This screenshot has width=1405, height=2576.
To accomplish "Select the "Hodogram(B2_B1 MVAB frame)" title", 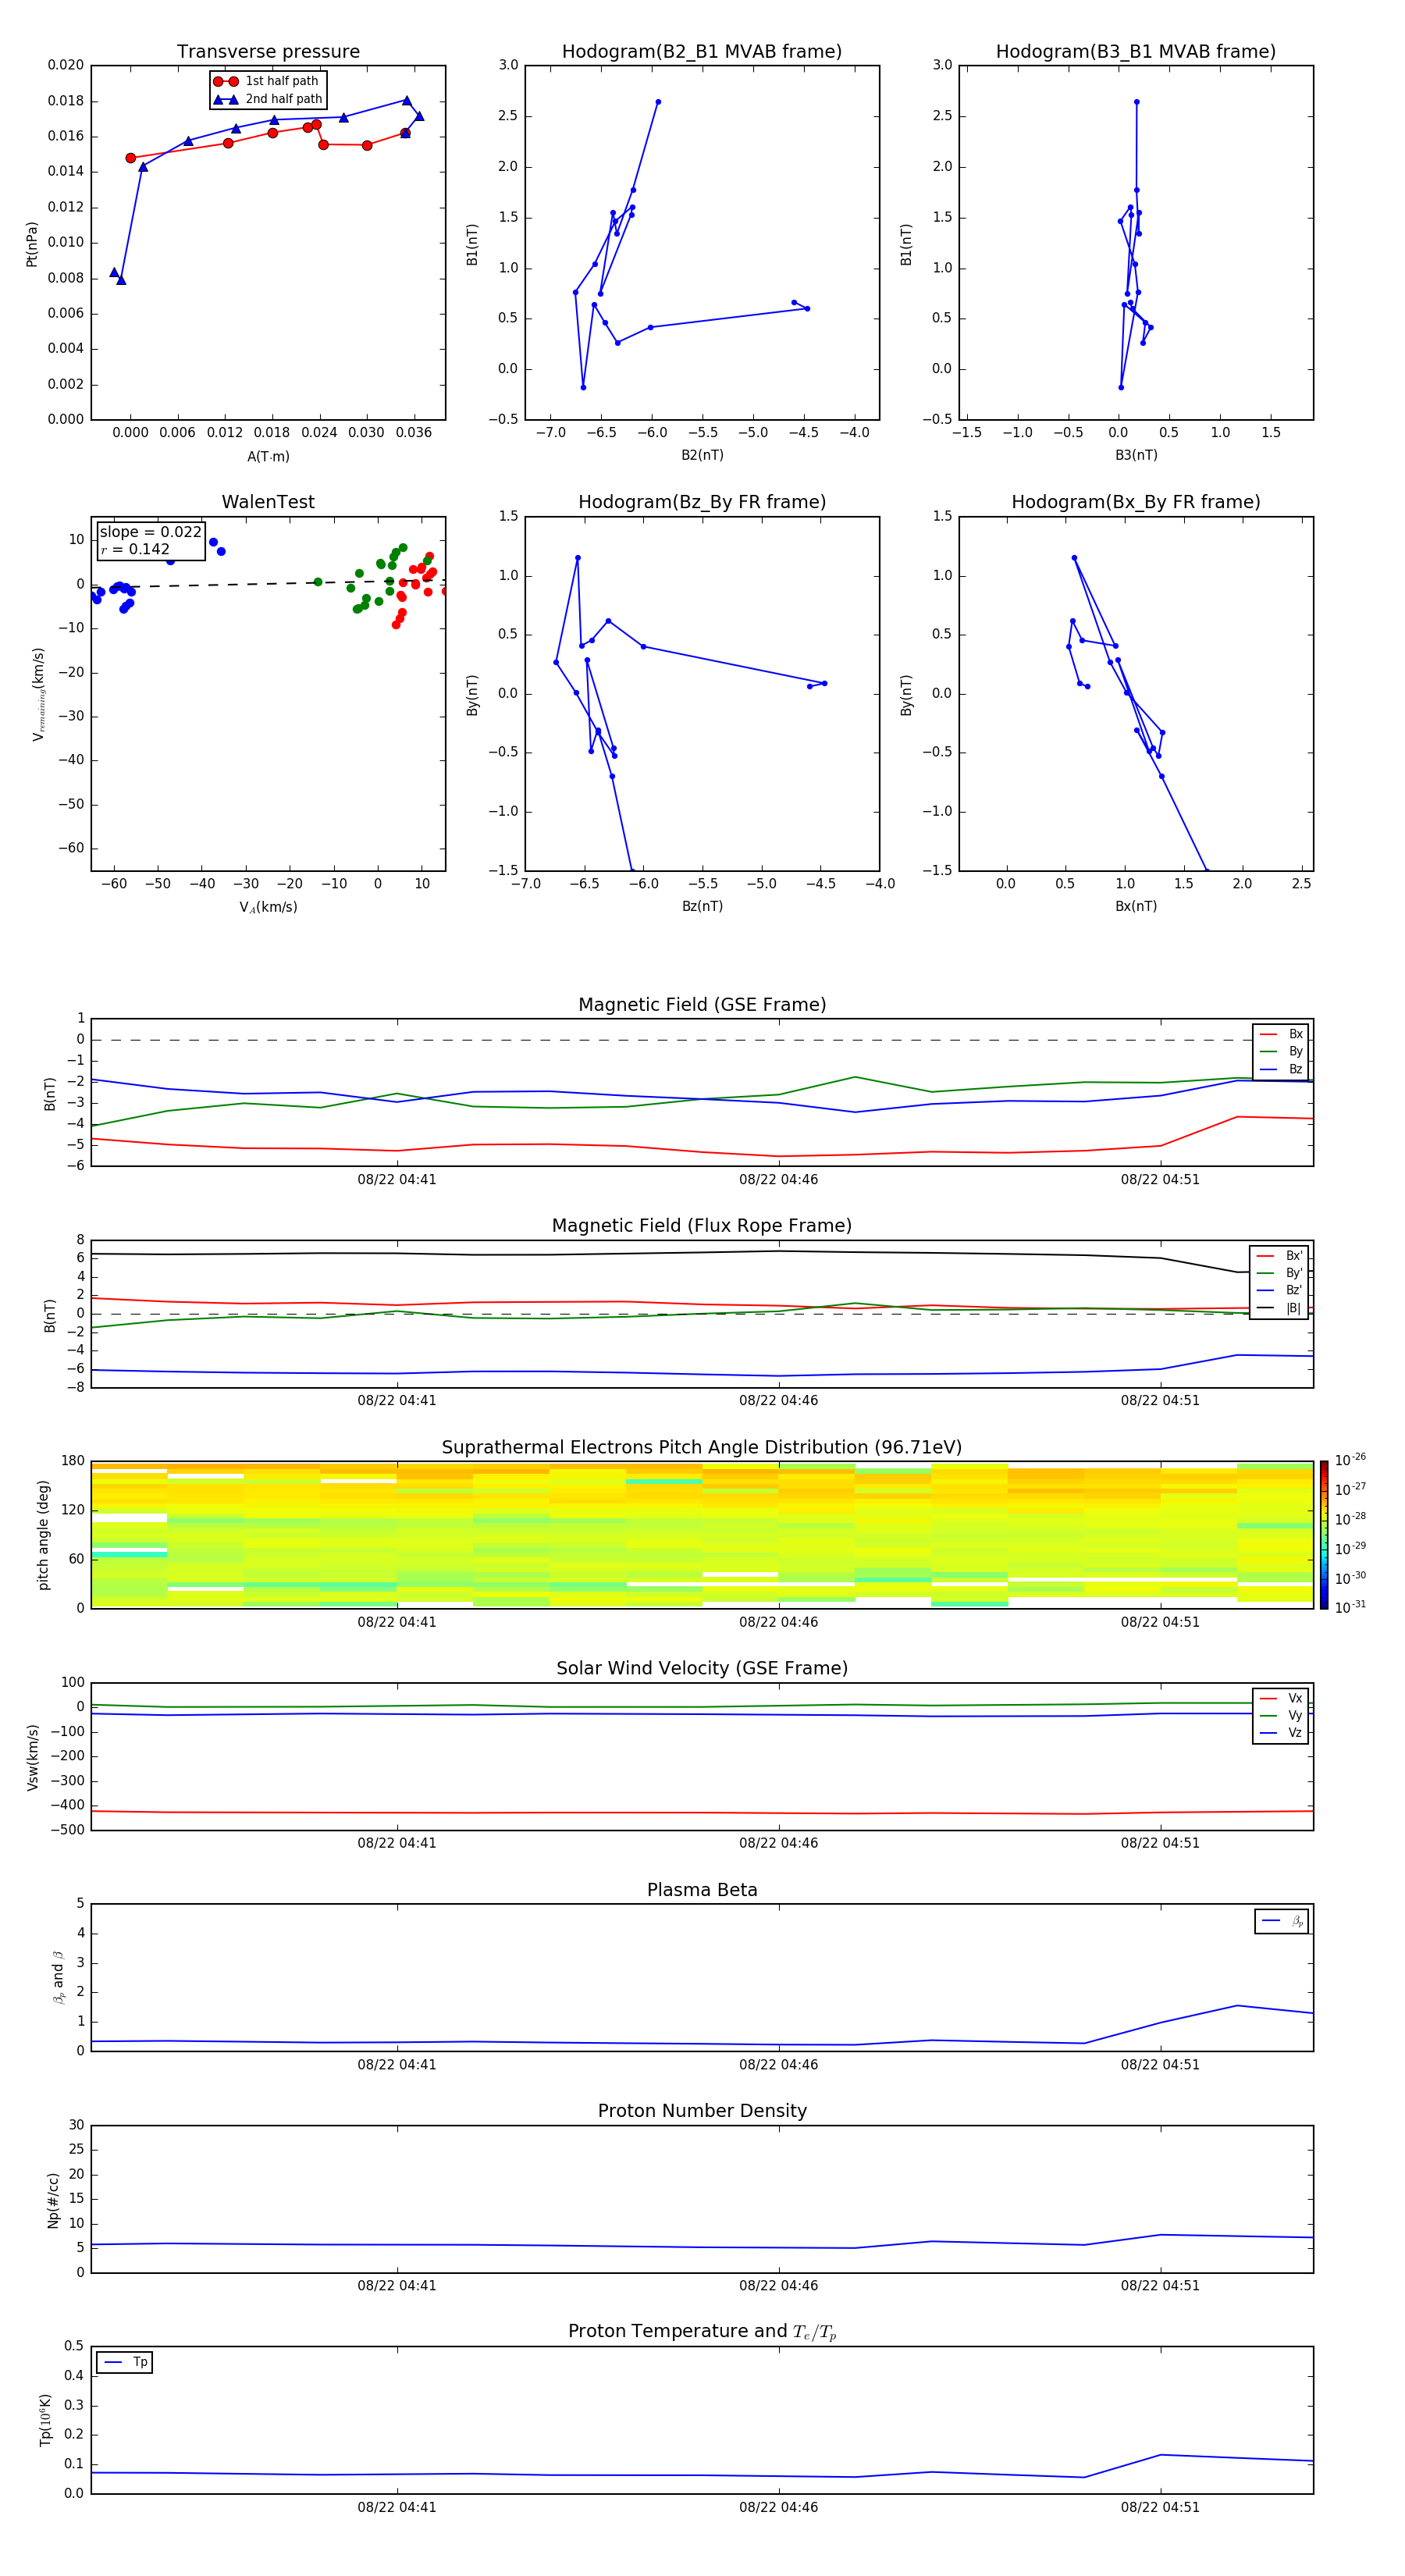I will (701, 52).
